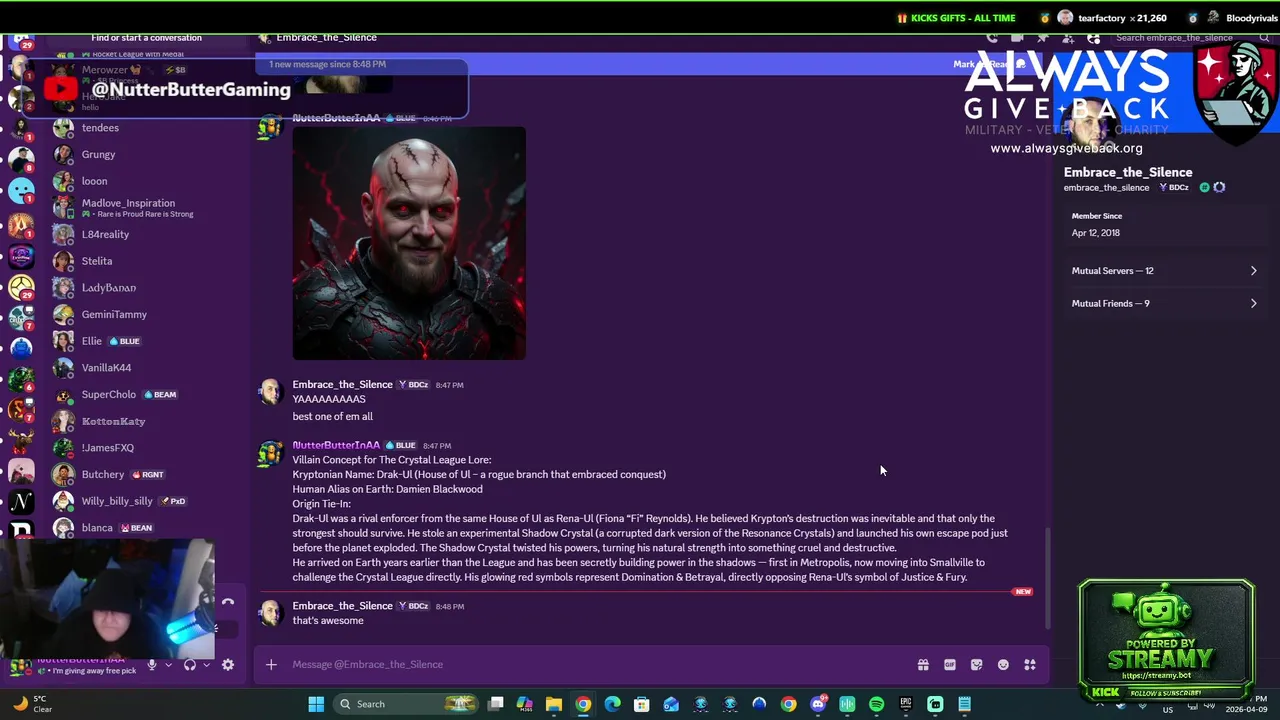1280x720 pixels.
Task: Toggle the user profile panel icon
Action: point(1094,38)
